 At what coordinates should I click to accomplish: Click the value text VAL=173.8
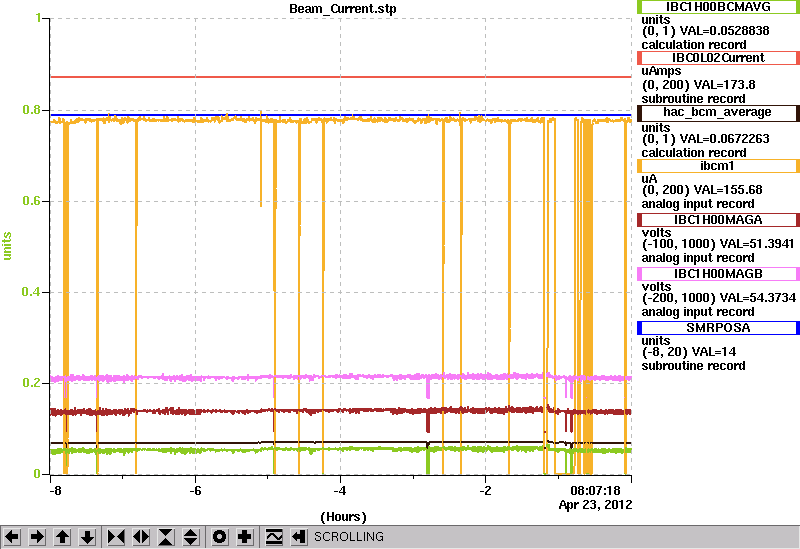coord(725,85)
